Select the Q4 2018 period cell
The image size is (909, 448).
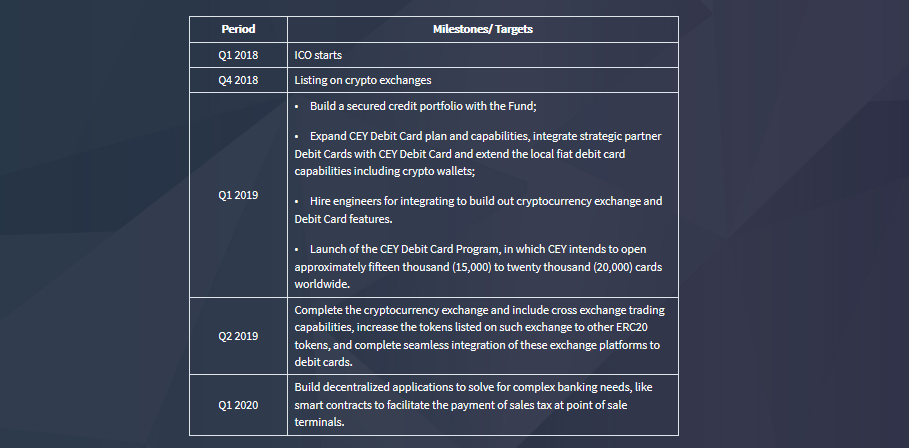238,80
